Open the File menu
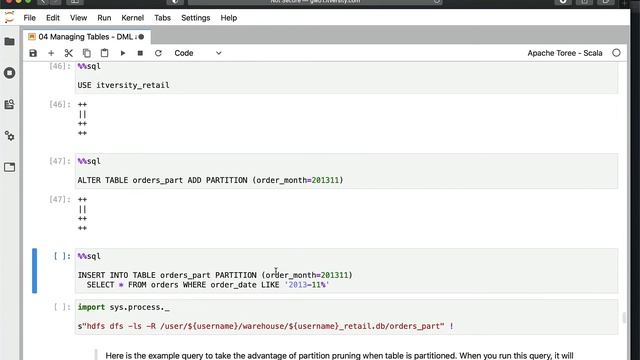The image size is (640, 360). tap(29, 18)
